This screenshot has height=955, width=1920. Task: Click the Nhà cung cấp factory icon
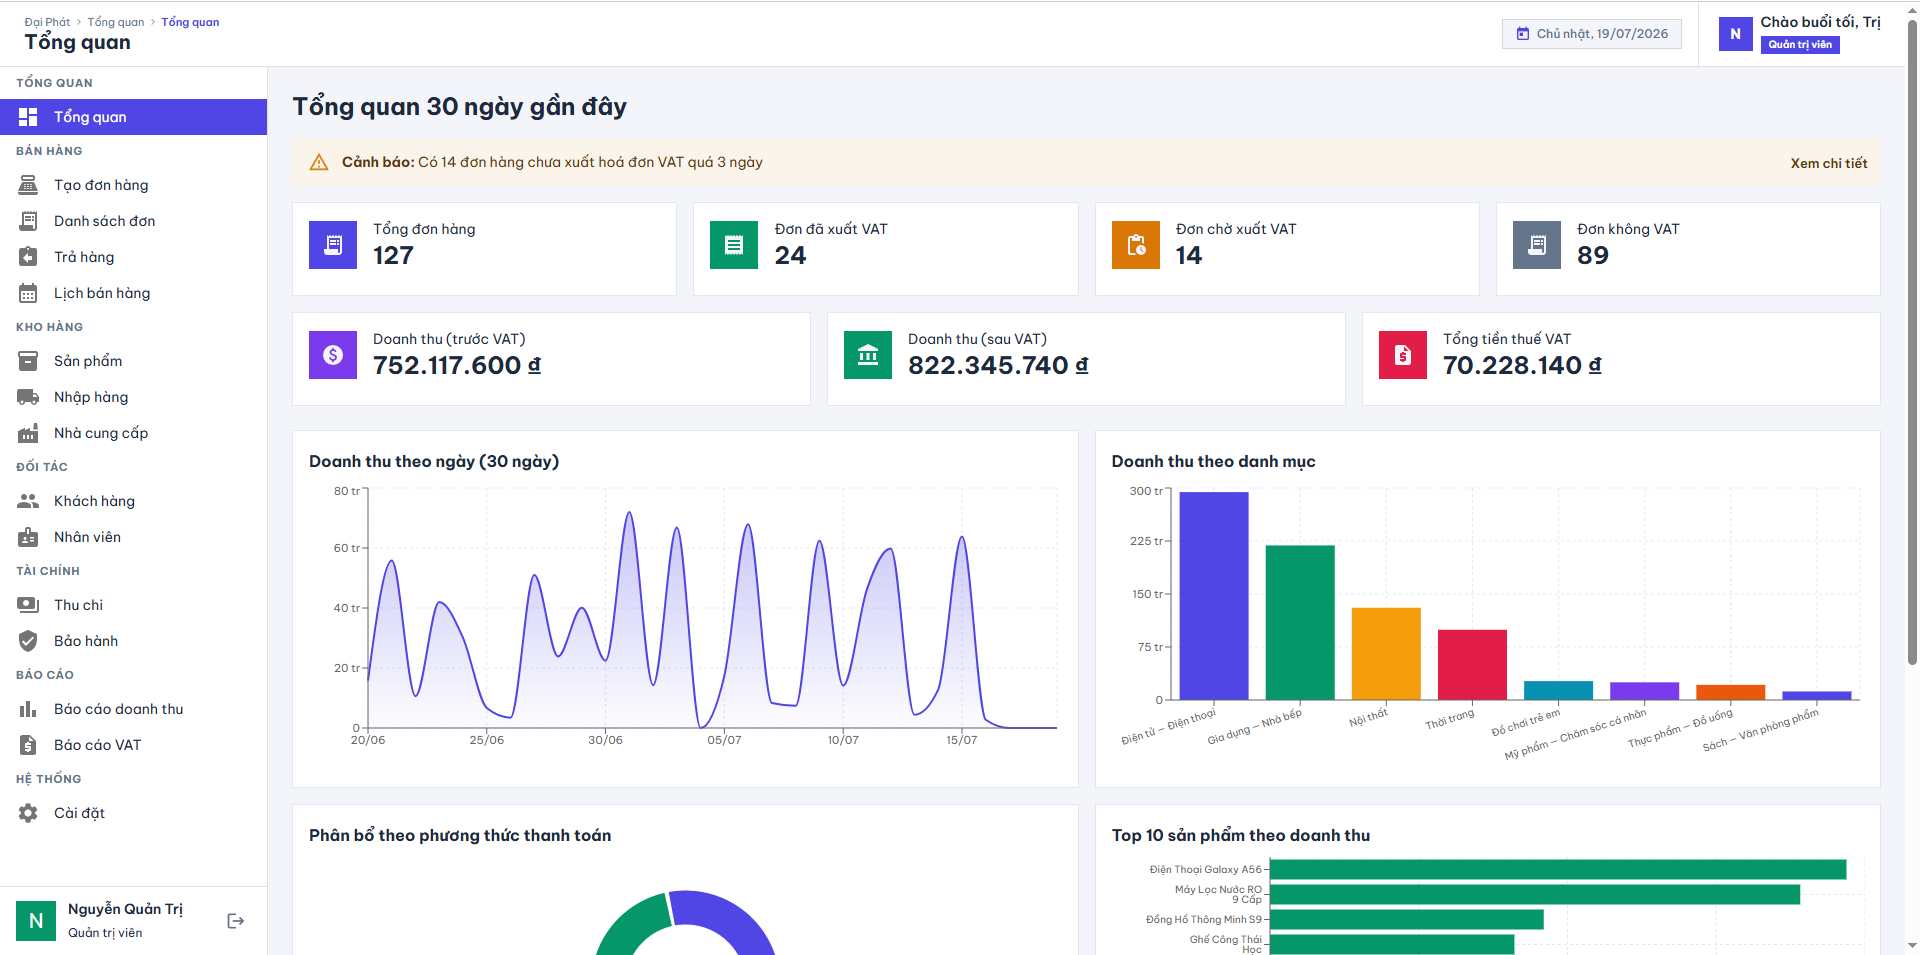click(28, 433)
